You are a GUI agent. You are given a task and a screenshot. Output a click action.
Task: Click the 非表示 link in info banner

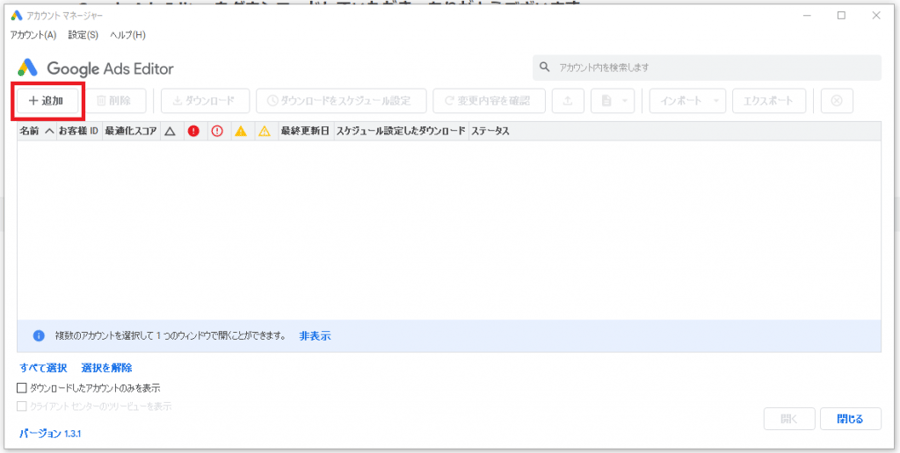coord(315,336)
